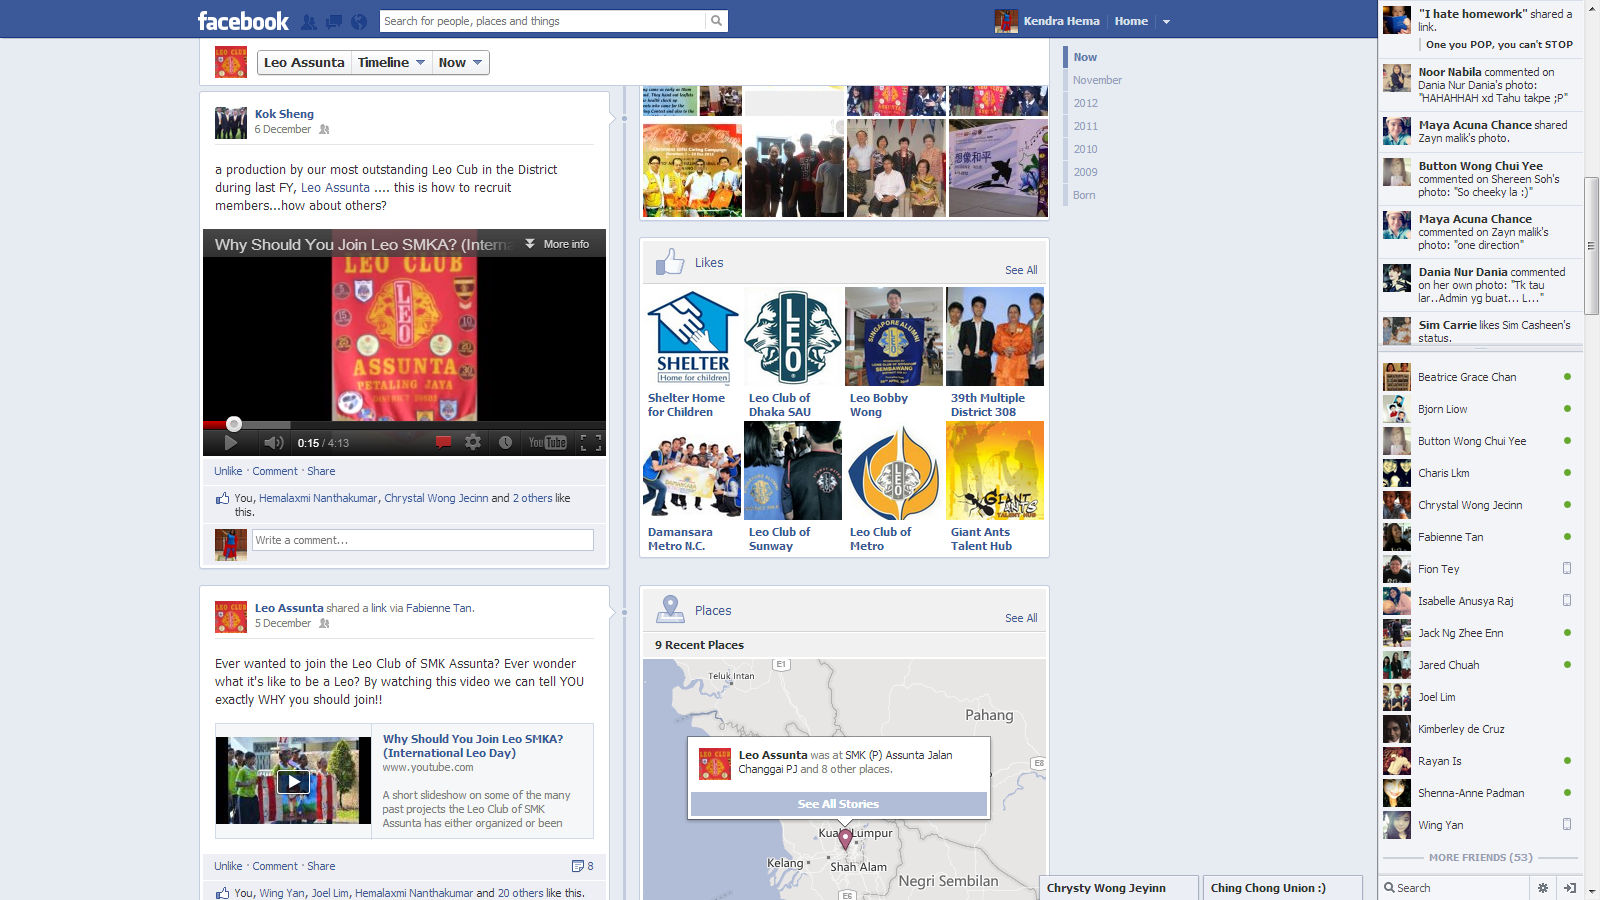Screen dimensions: 1600x900
Task: Open the comments count icon showing 8
Action: coord(582,866)
